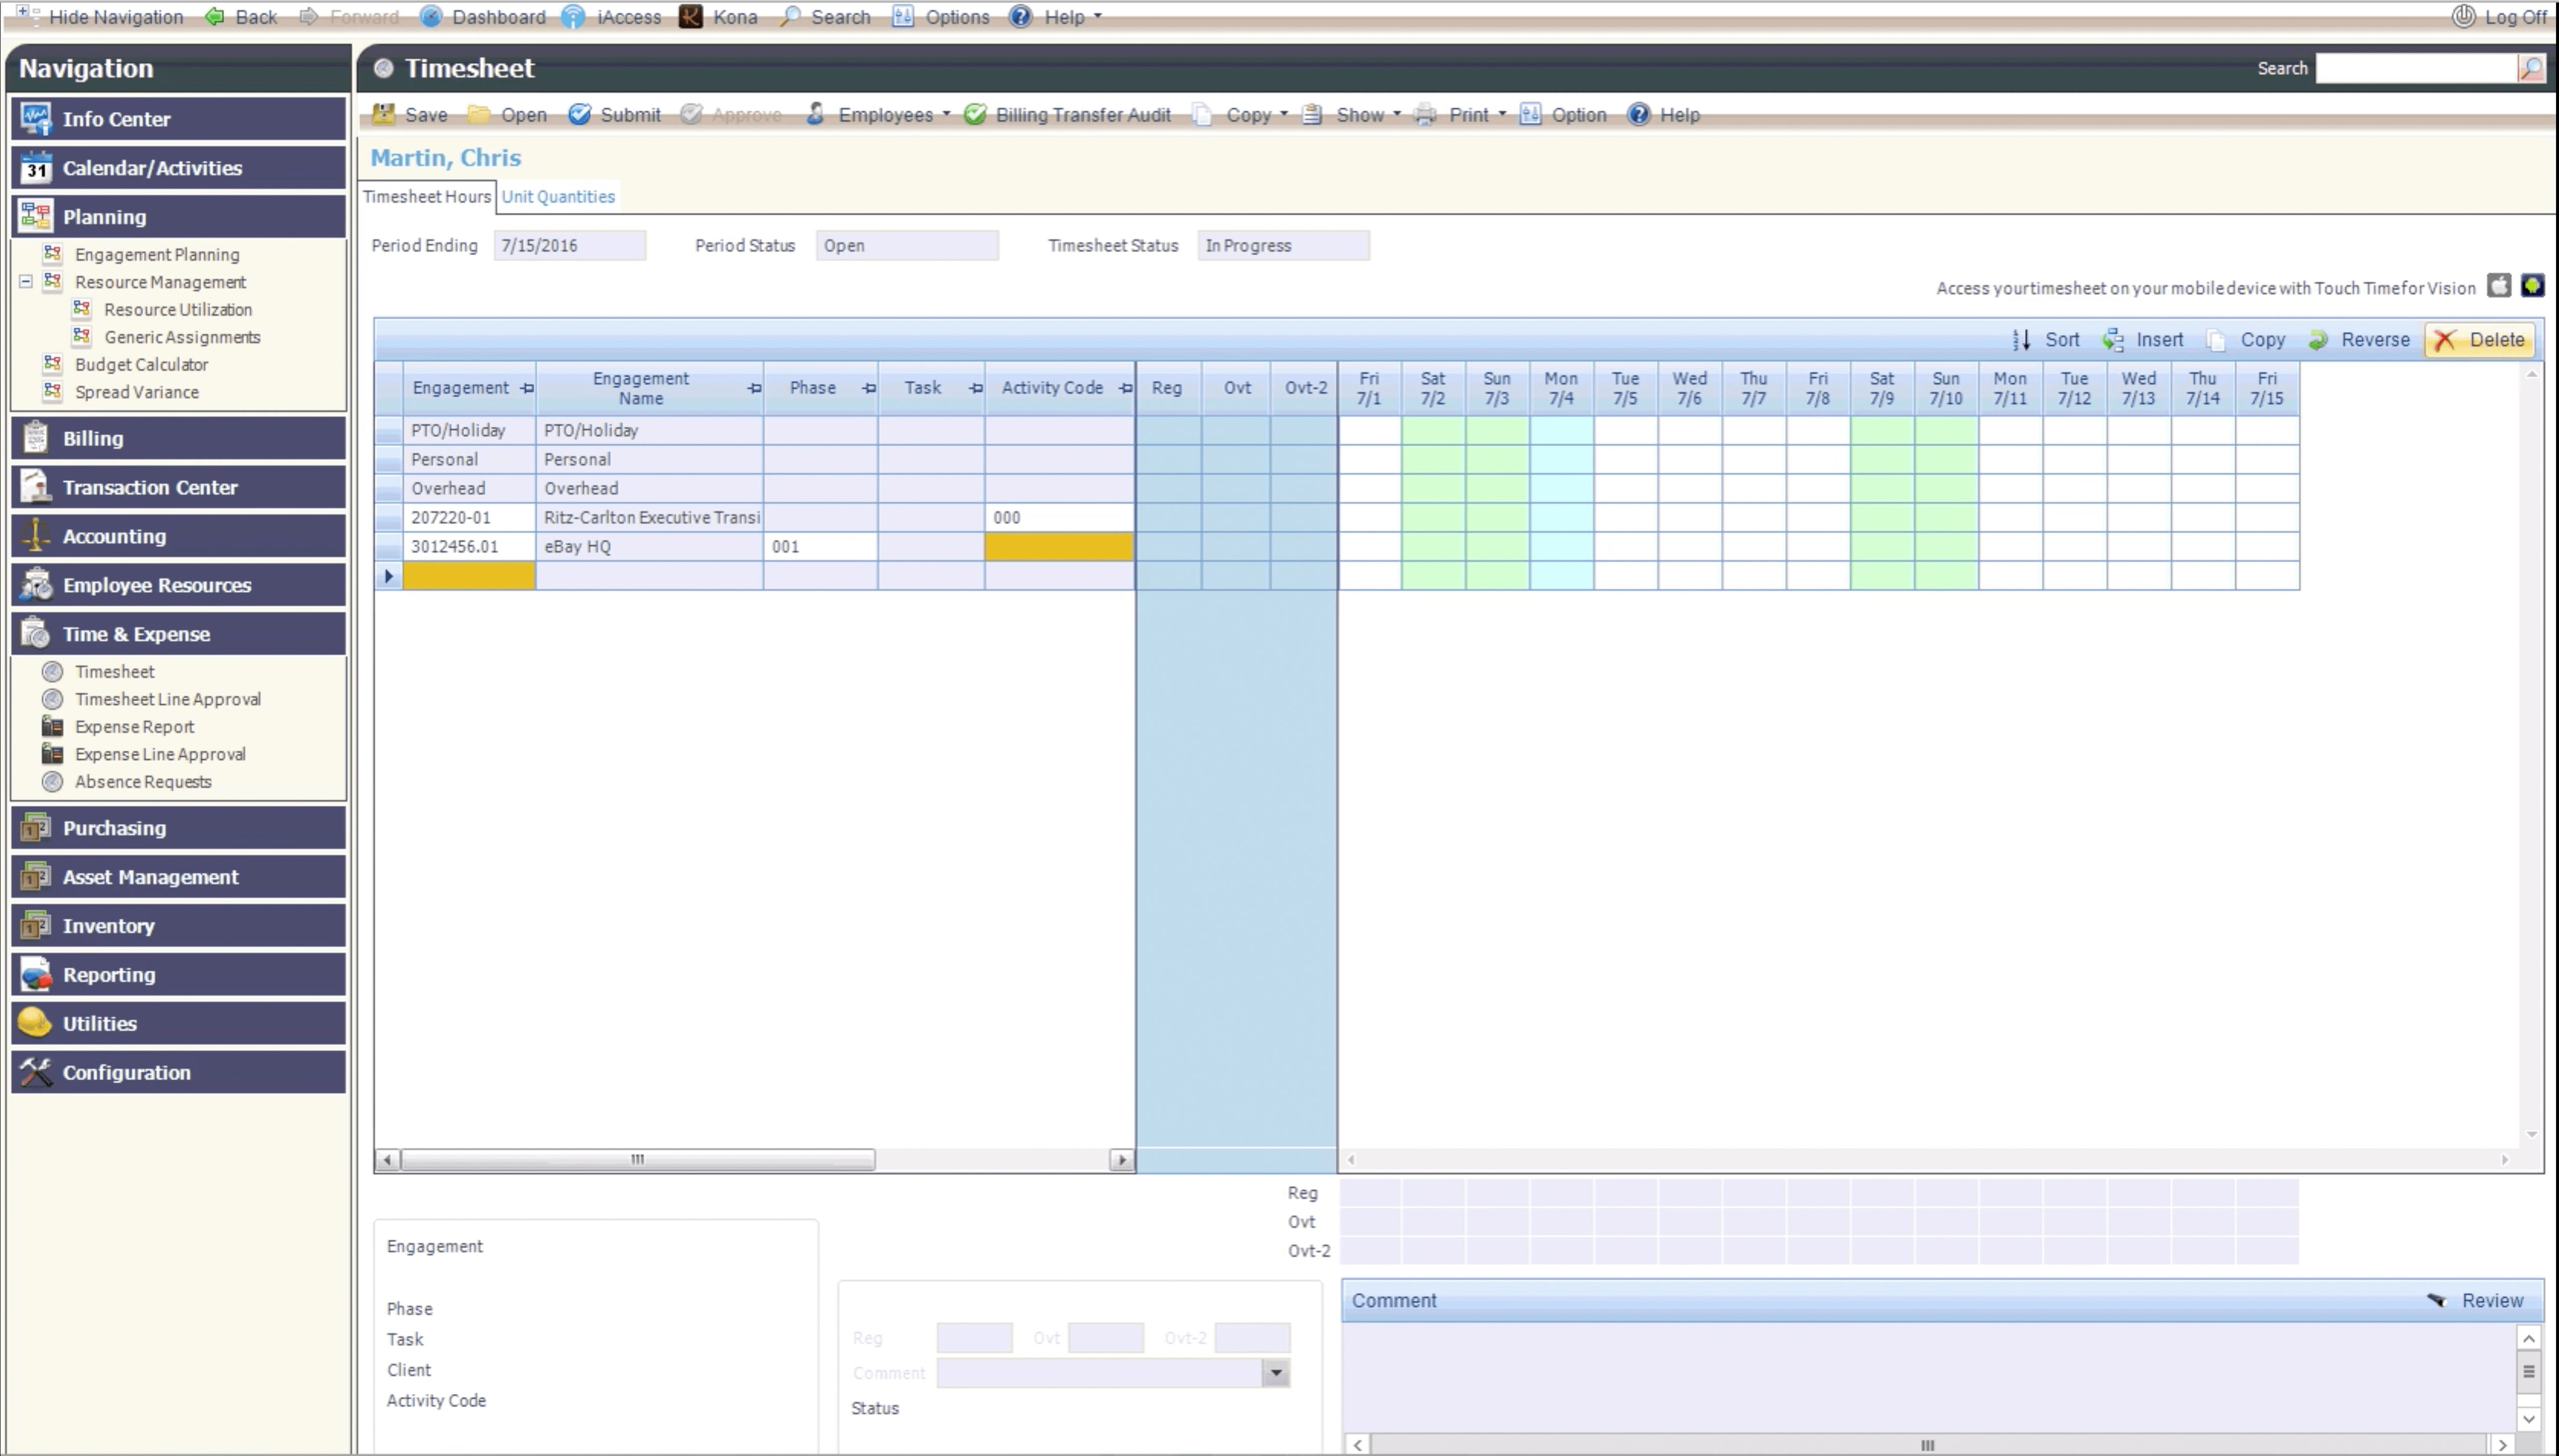
Task: Open Engagement Planning in navigation
Action: (157, 255)
